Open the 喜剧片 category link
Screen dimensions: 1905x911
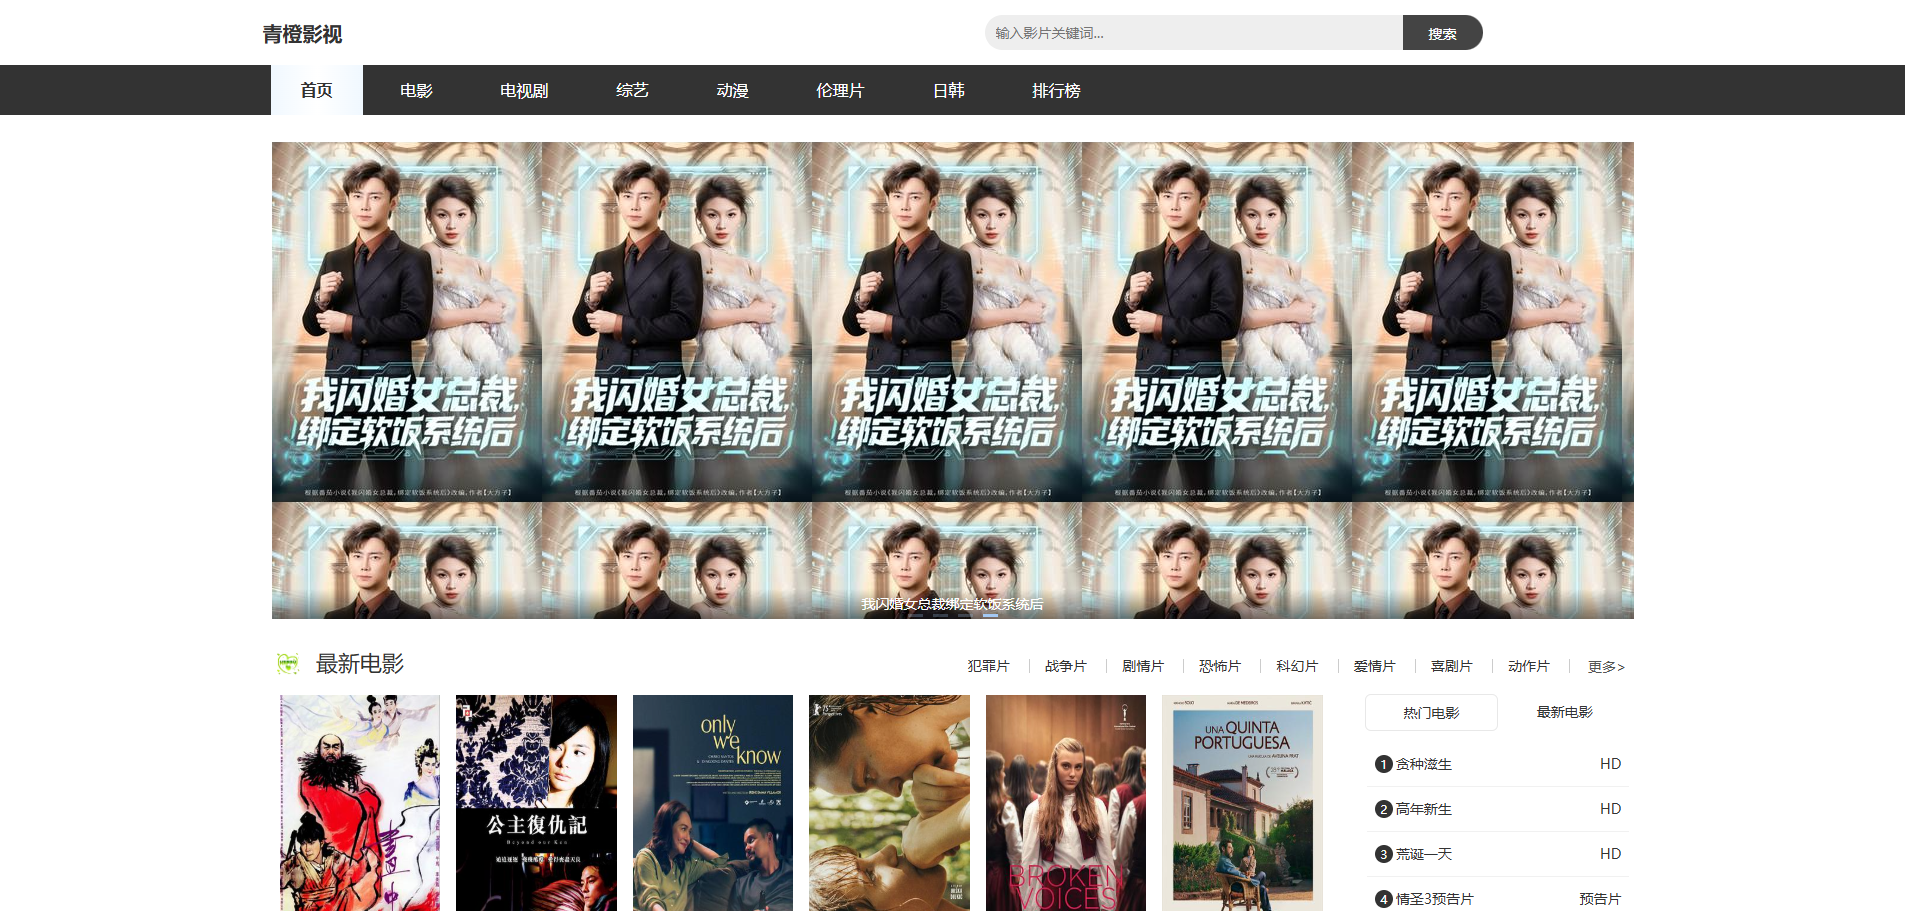(x=1451, y=666)
